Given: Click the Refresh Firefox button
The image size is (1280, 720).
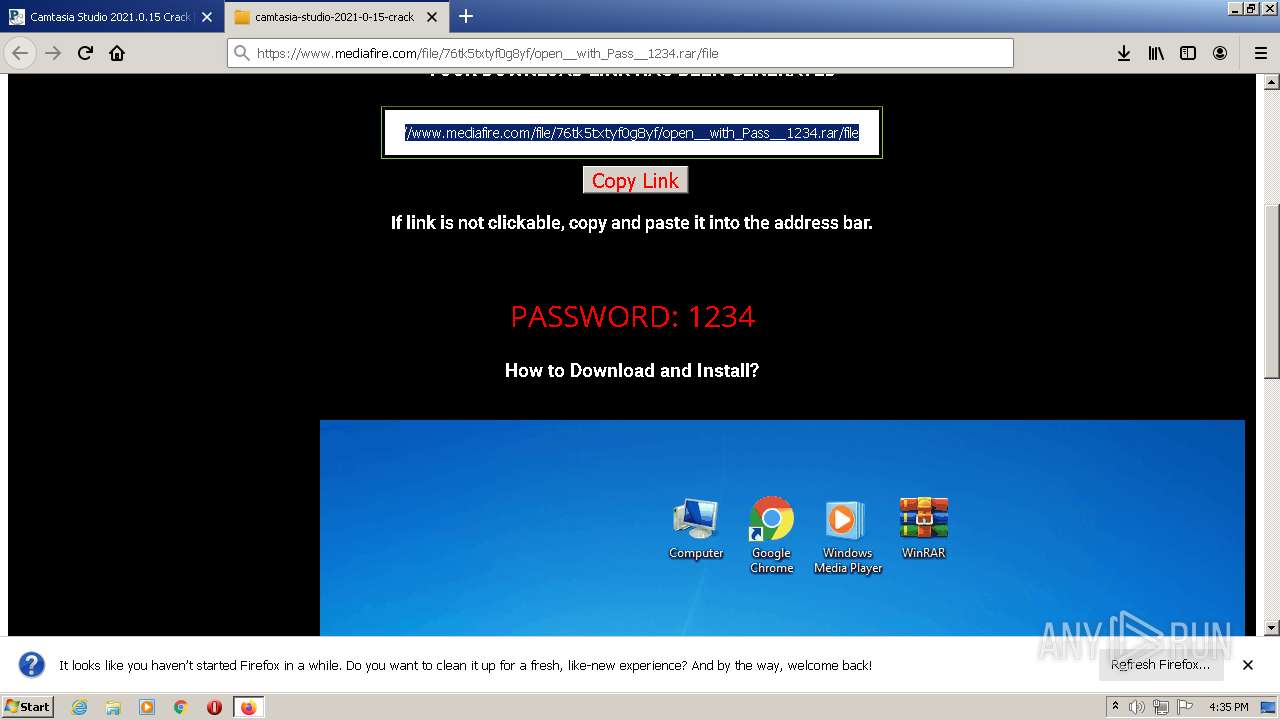Looking at the screenshot, I should coord(1160,664).
